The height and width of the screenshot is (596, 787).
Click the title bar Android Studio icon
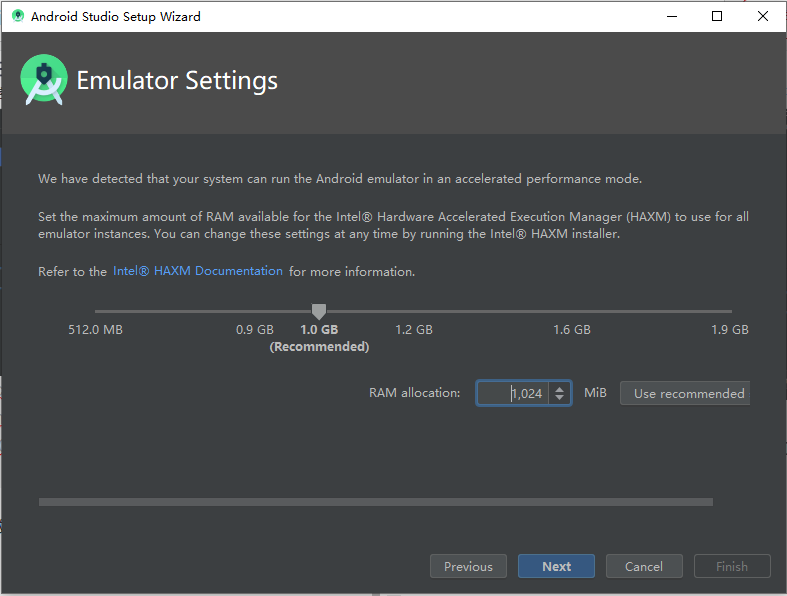18,16
